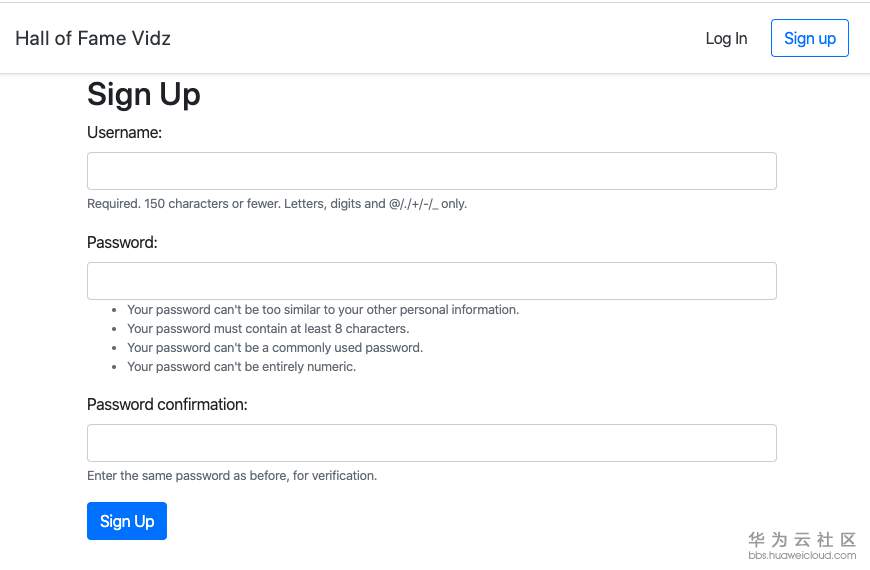Click the 'at least 8 characters' hint
The width and height of the screenshot is (870, 570).
(x=268, y=329)
